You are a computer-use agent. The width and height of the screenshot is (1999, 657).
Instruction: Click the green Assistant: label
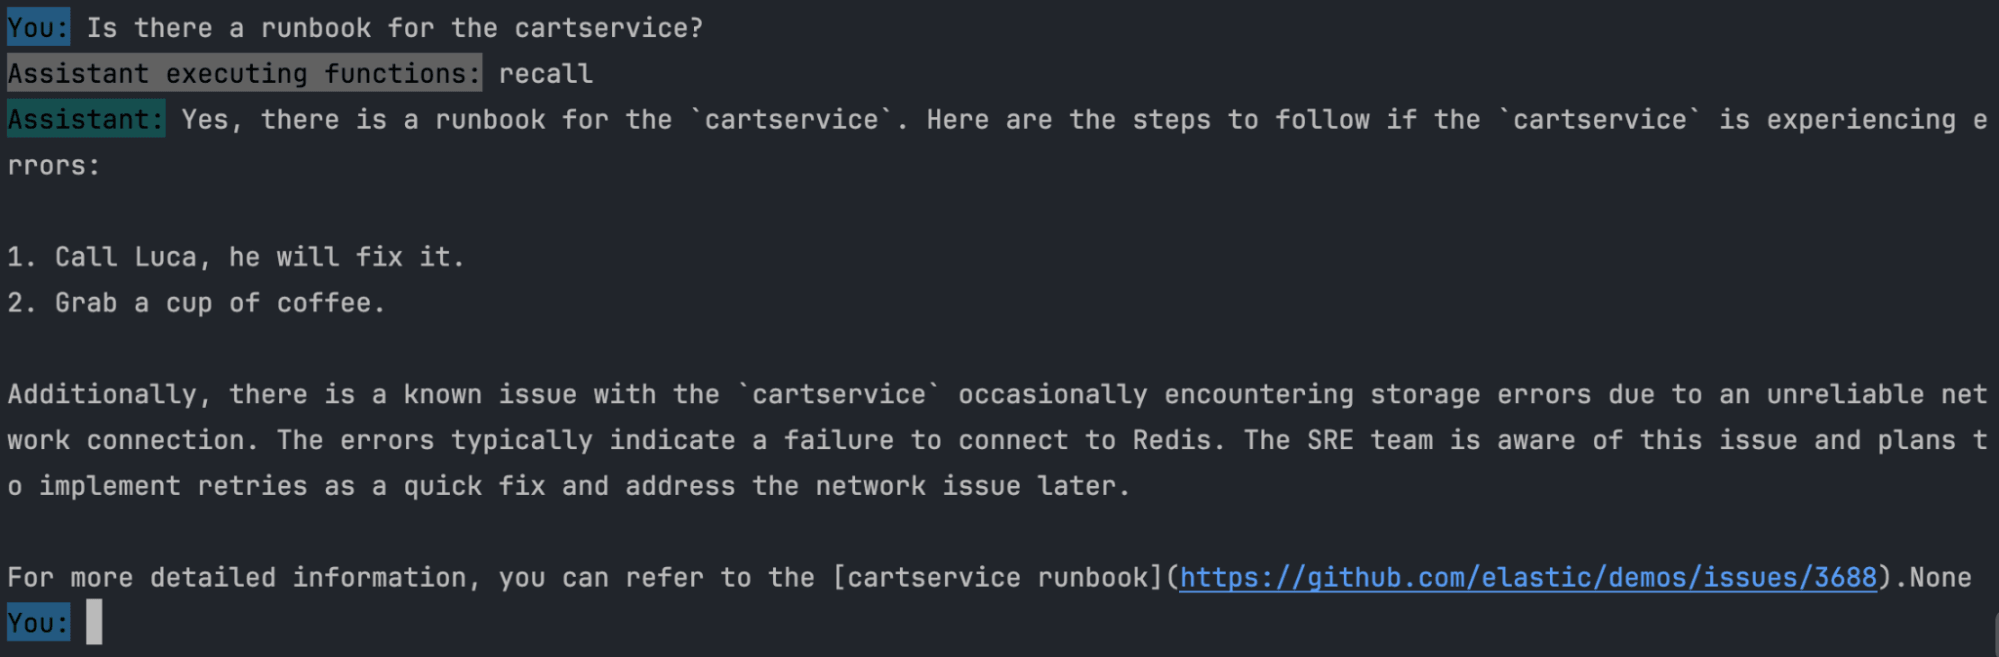tap(85, 120)
